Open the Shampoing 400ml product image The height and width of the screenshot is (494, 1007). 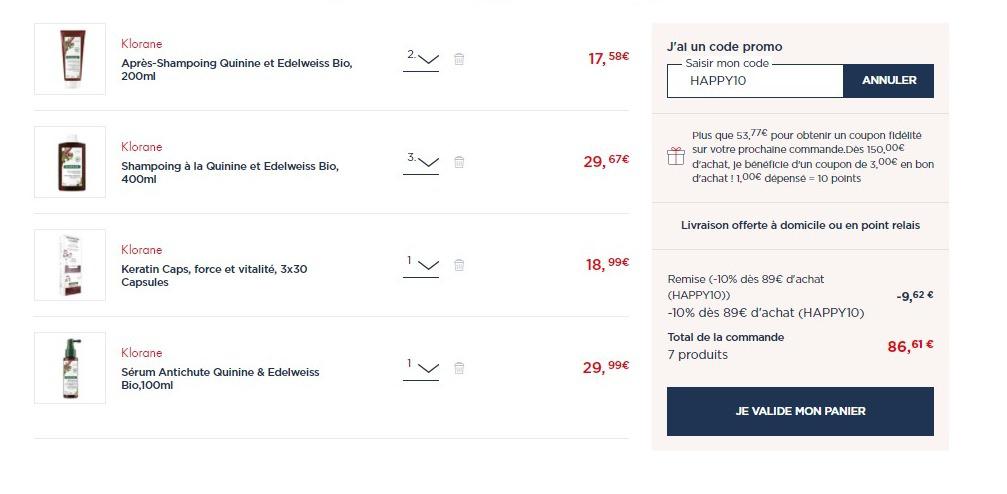click(70, 162)
